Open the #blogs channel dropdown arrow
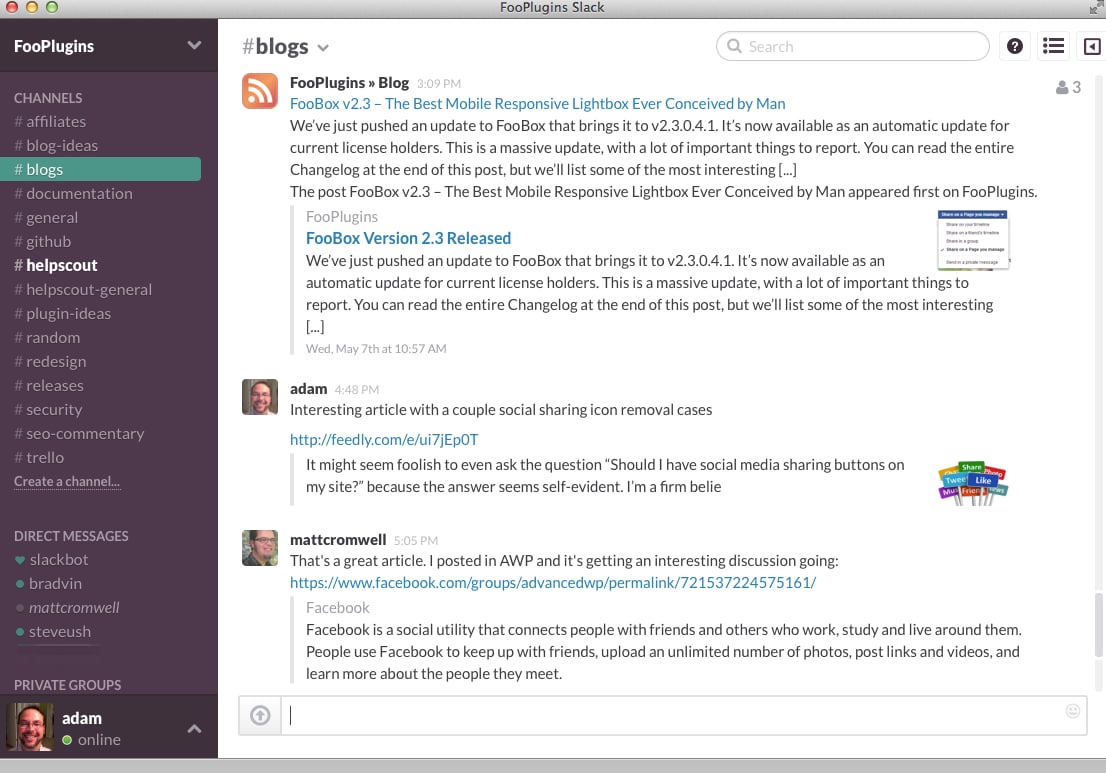The image size is (1106, 773). 323,48
